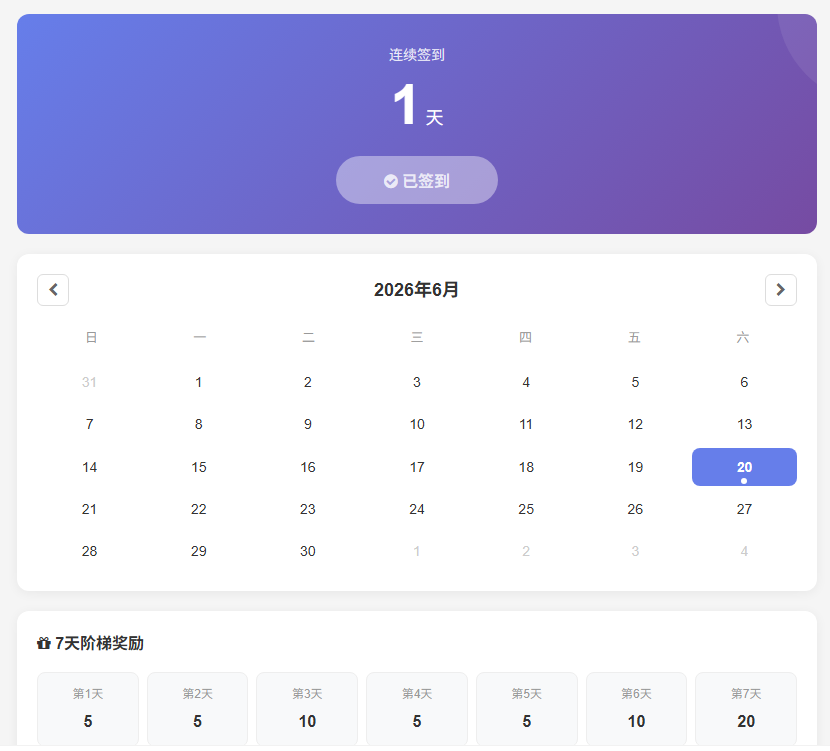Click the 第6天 reward card
The height and width of the screenshot is (751, 830).
coord(636,709)
